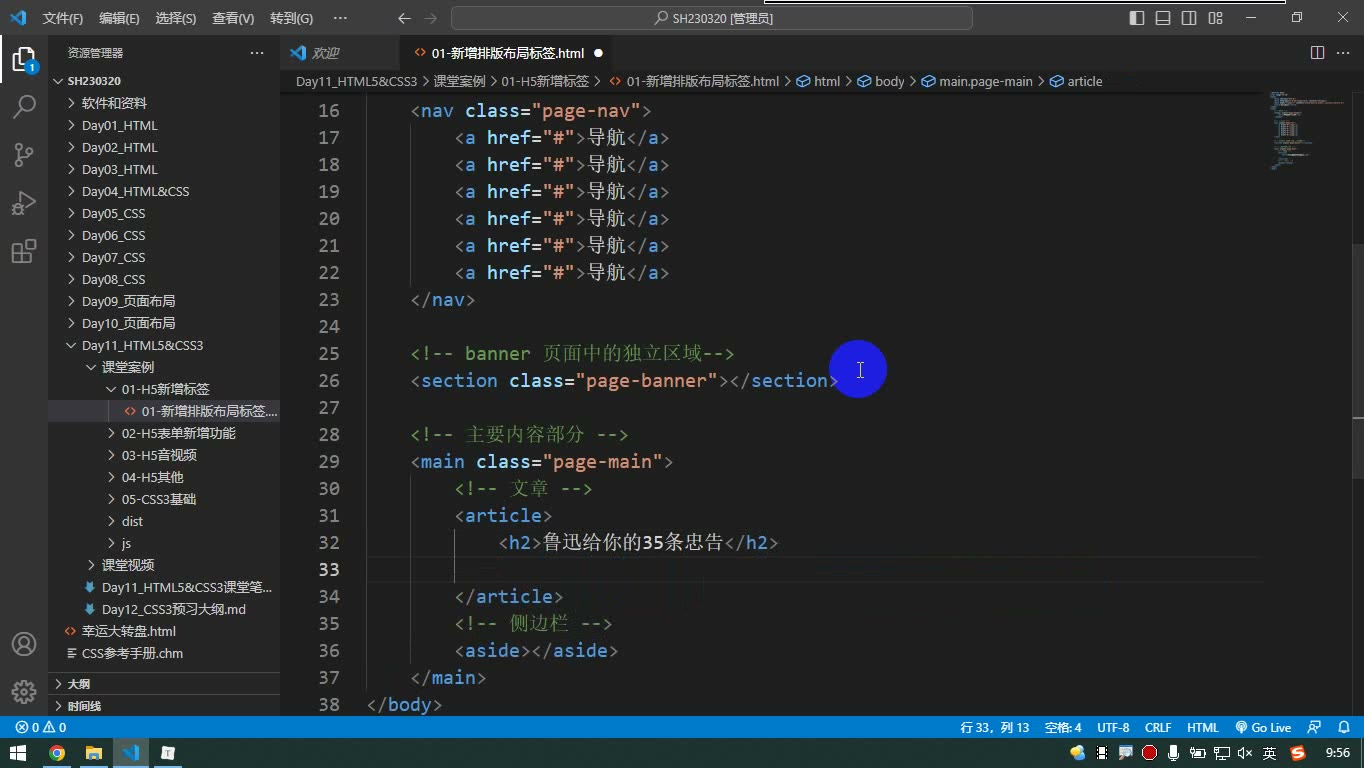
Task: Toggle the secondary side bar layout button
Action: (1189, 18)
